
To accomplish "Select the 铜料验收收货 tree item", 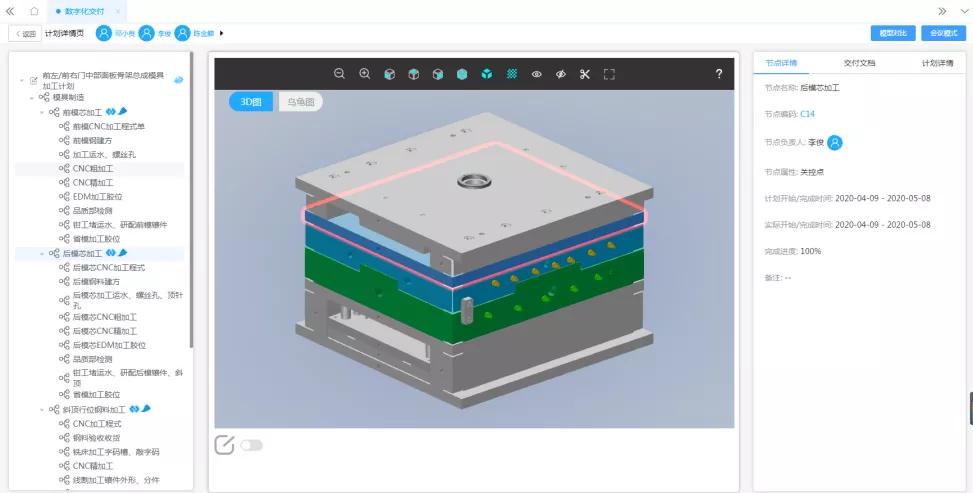I will click(x=96, y=438).
